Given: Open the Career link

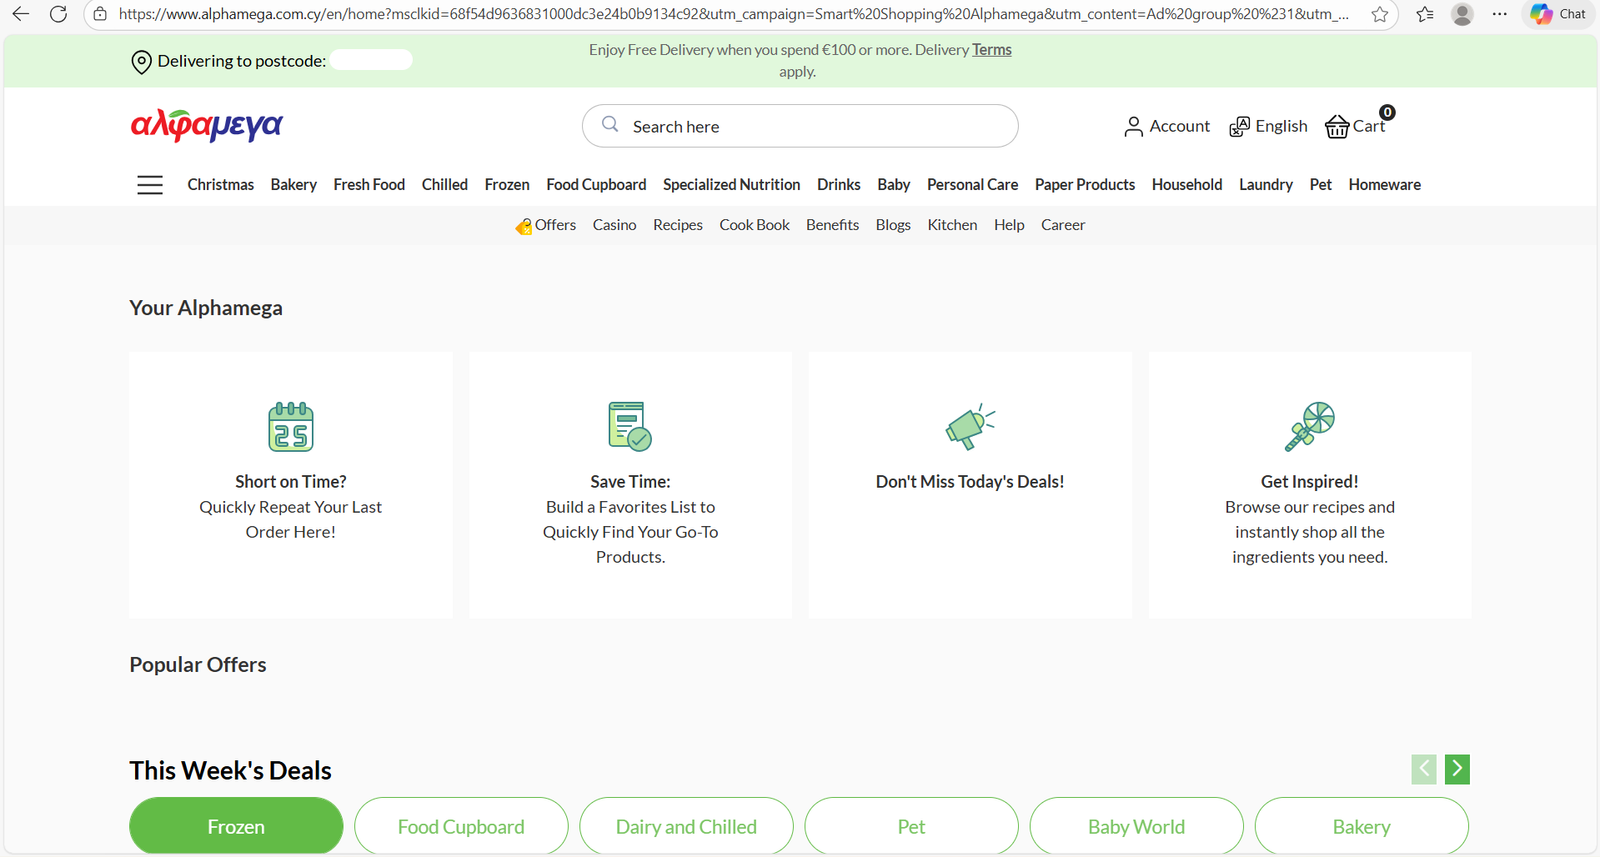Looking at the screenshot, I should click(x=1063, y=225).
